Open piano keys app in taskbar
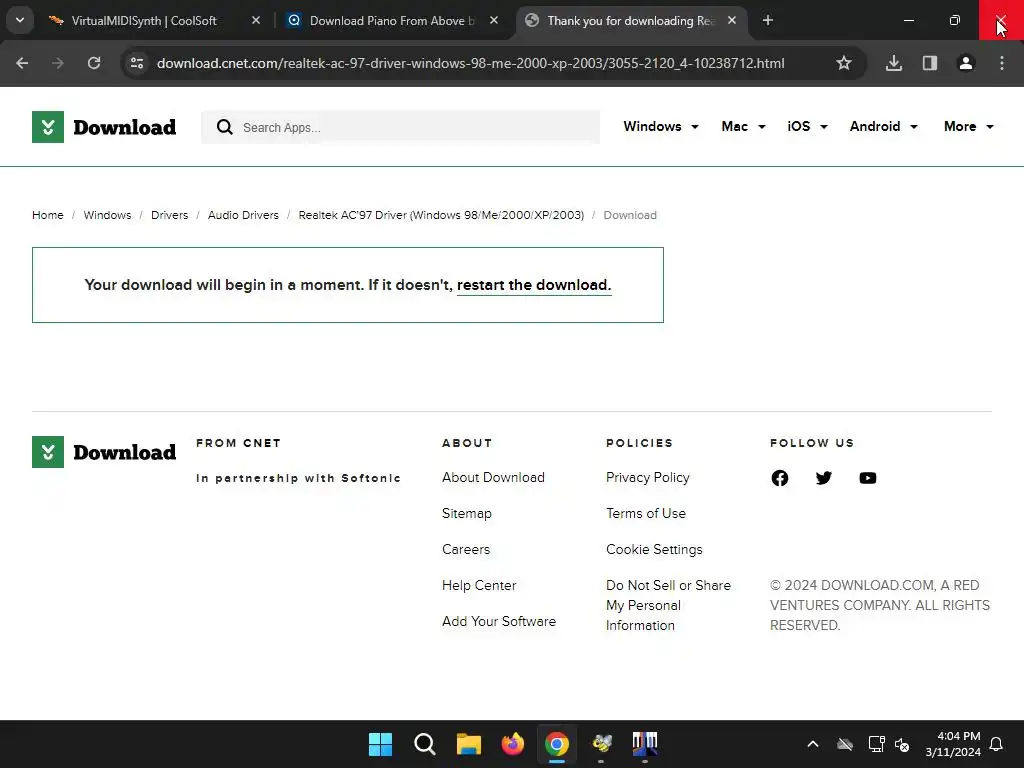Screen dimensions: 1024x768 tap(645, 744)
